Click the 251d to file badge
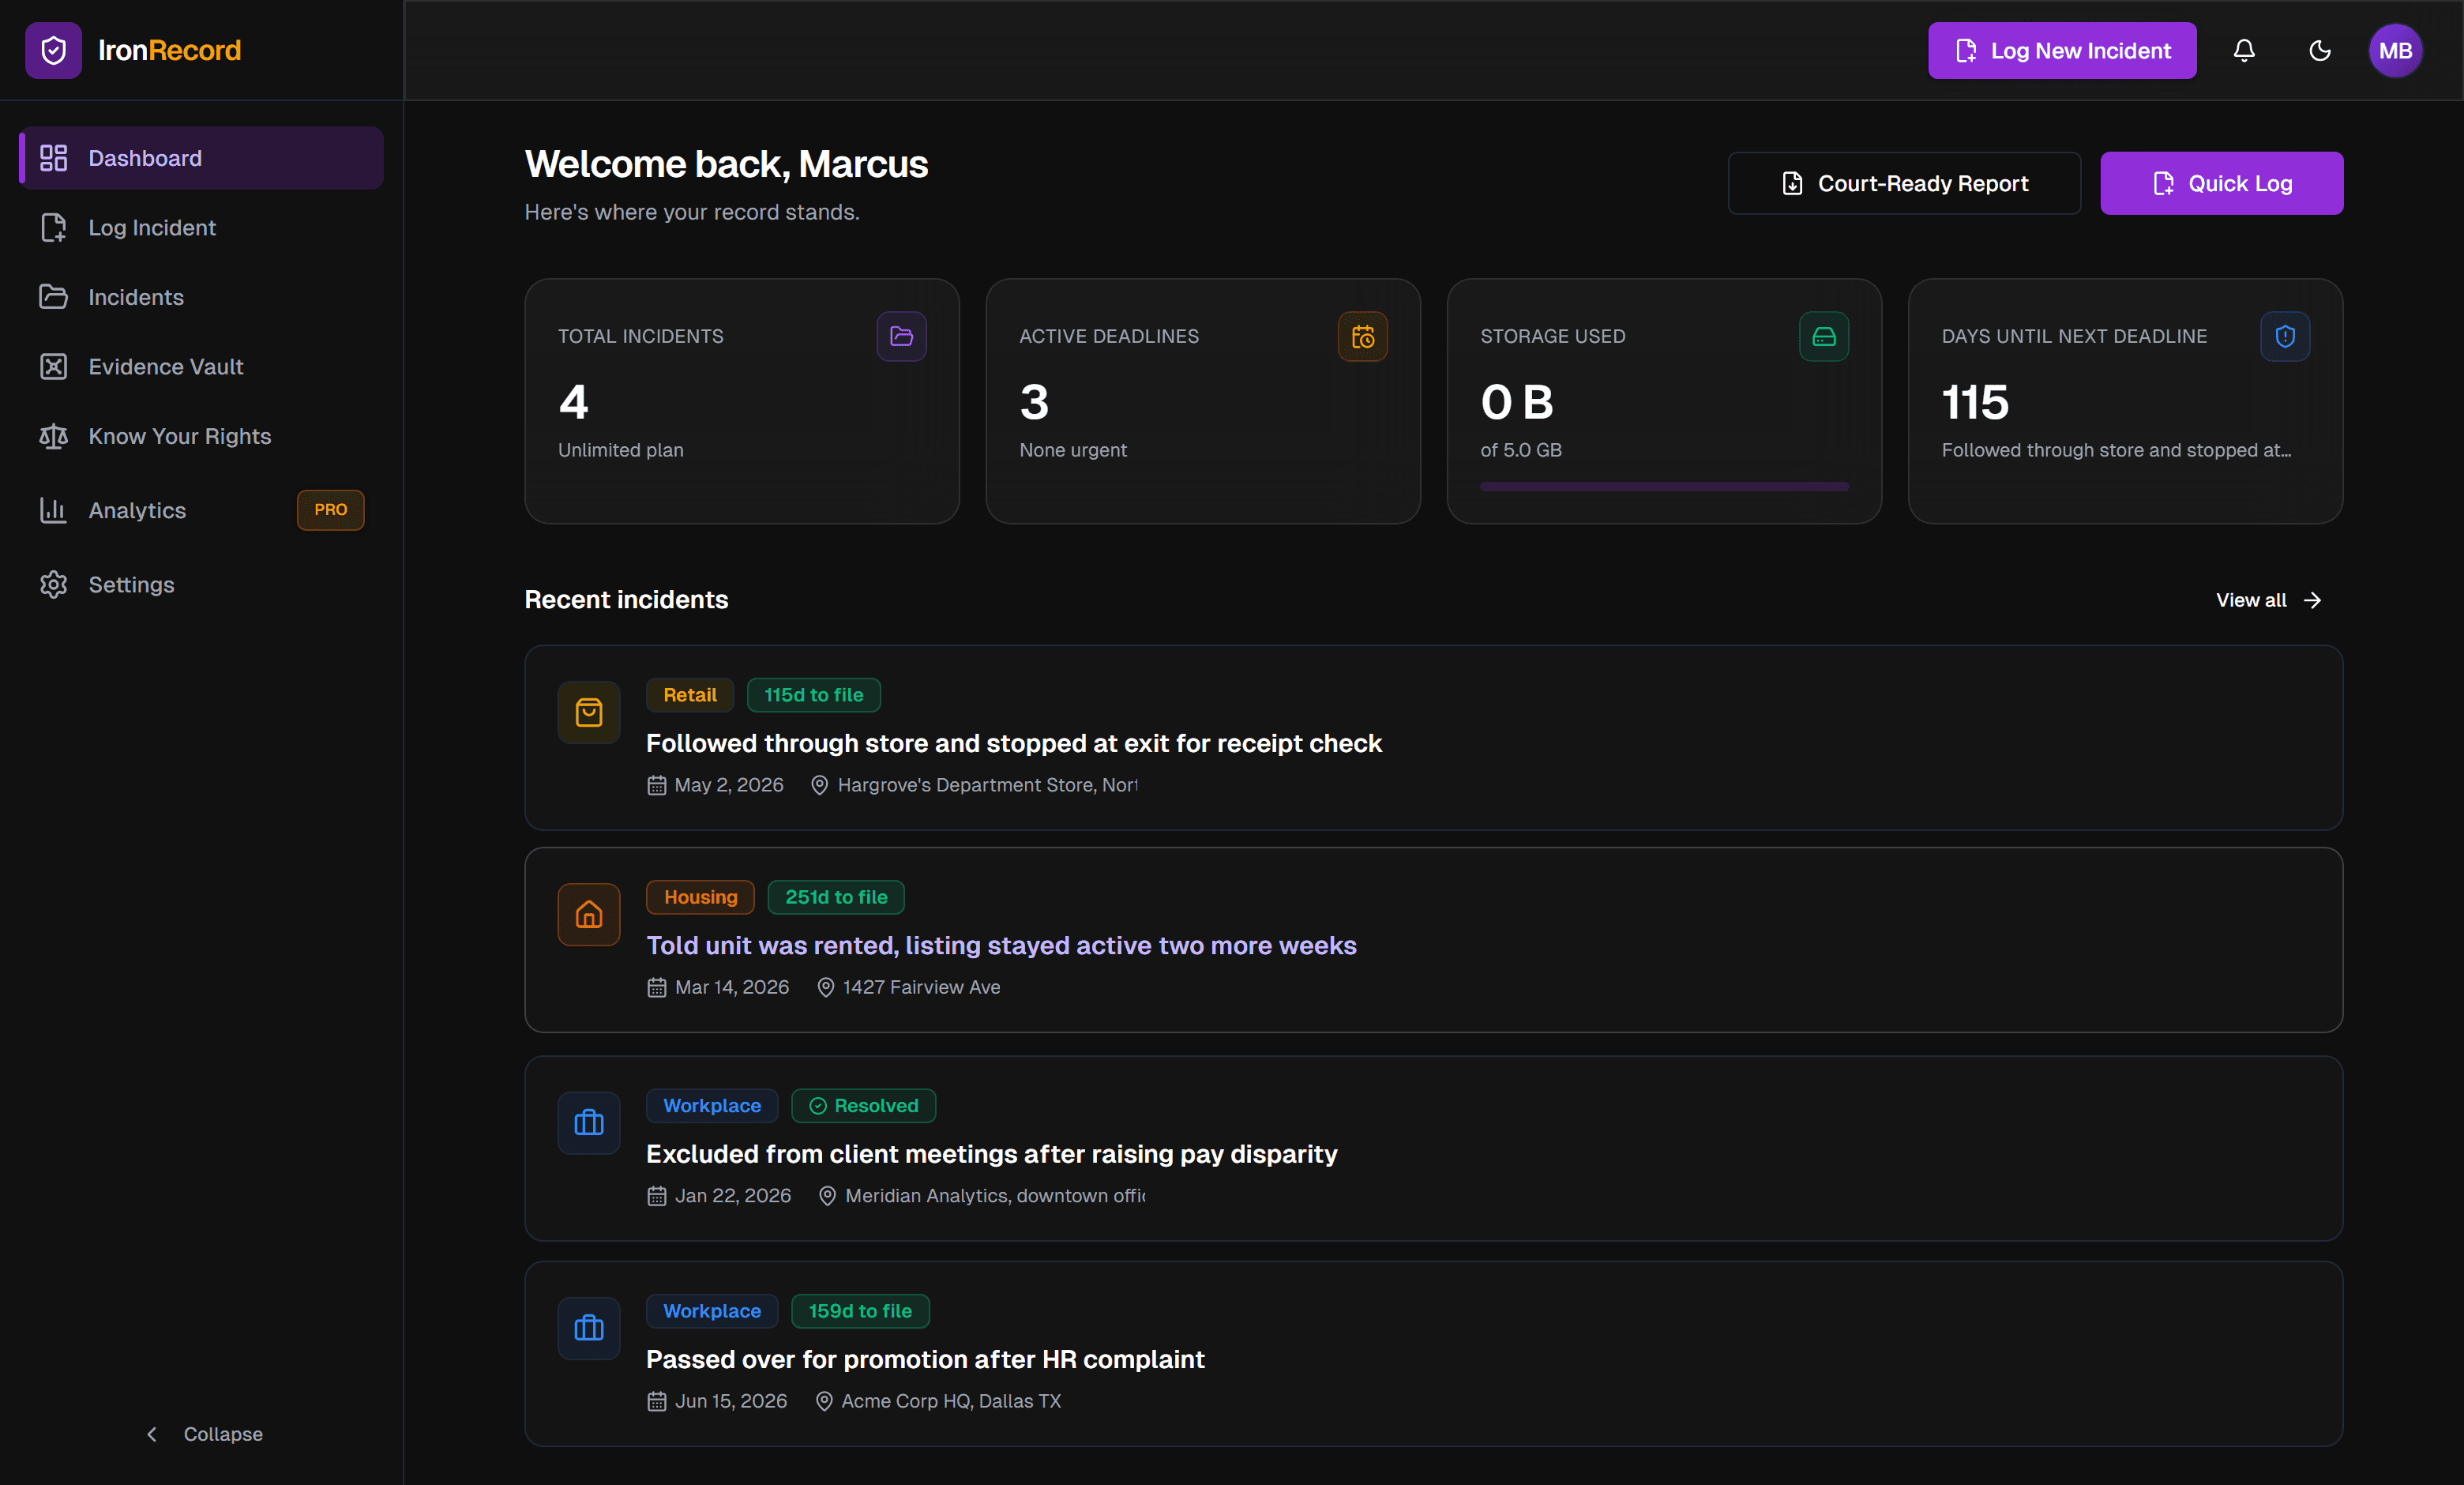2464x1485 pixels. coord(836,897)
